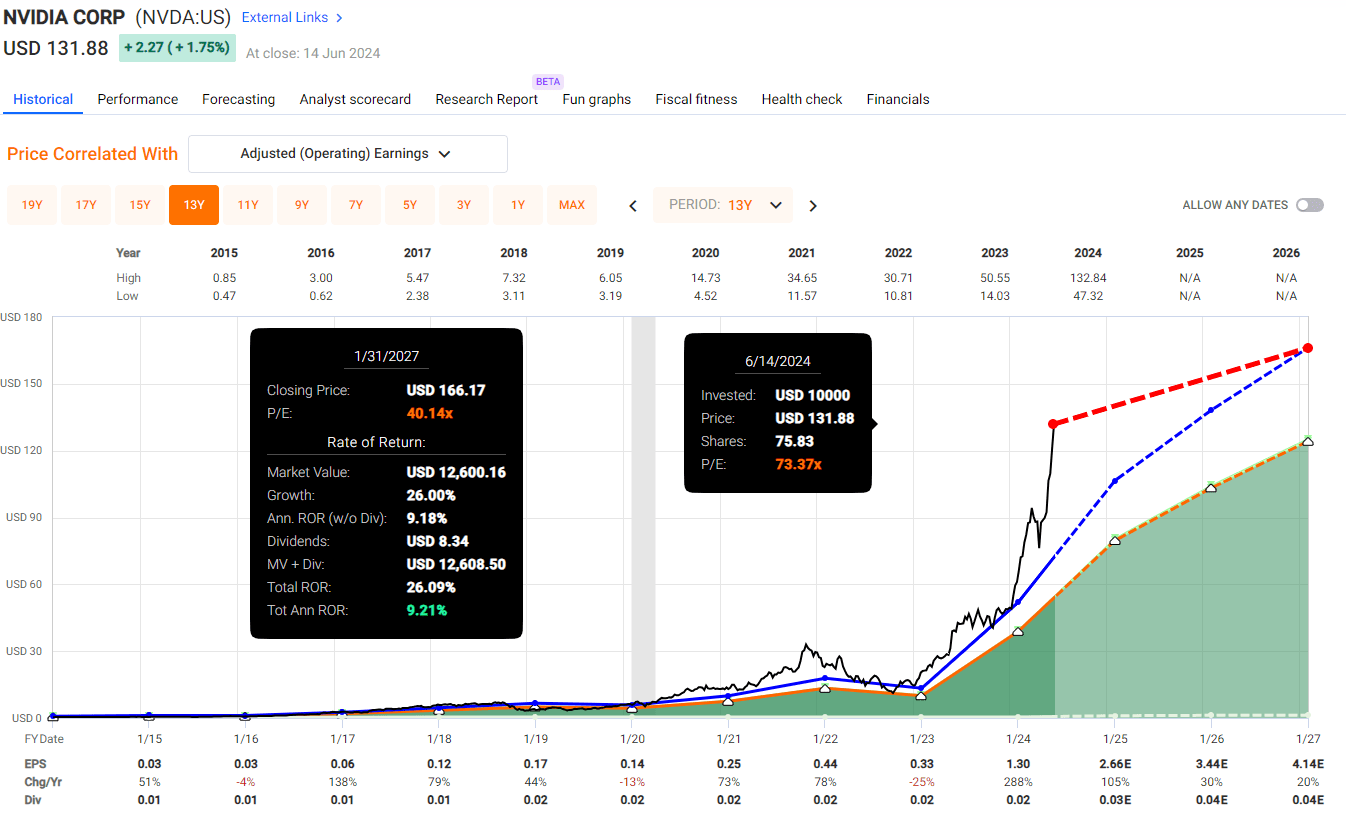The width and height of the screenshot is (1346, 815).
Task: Open the Fiscal fitness tab
Action: point(696,99)
